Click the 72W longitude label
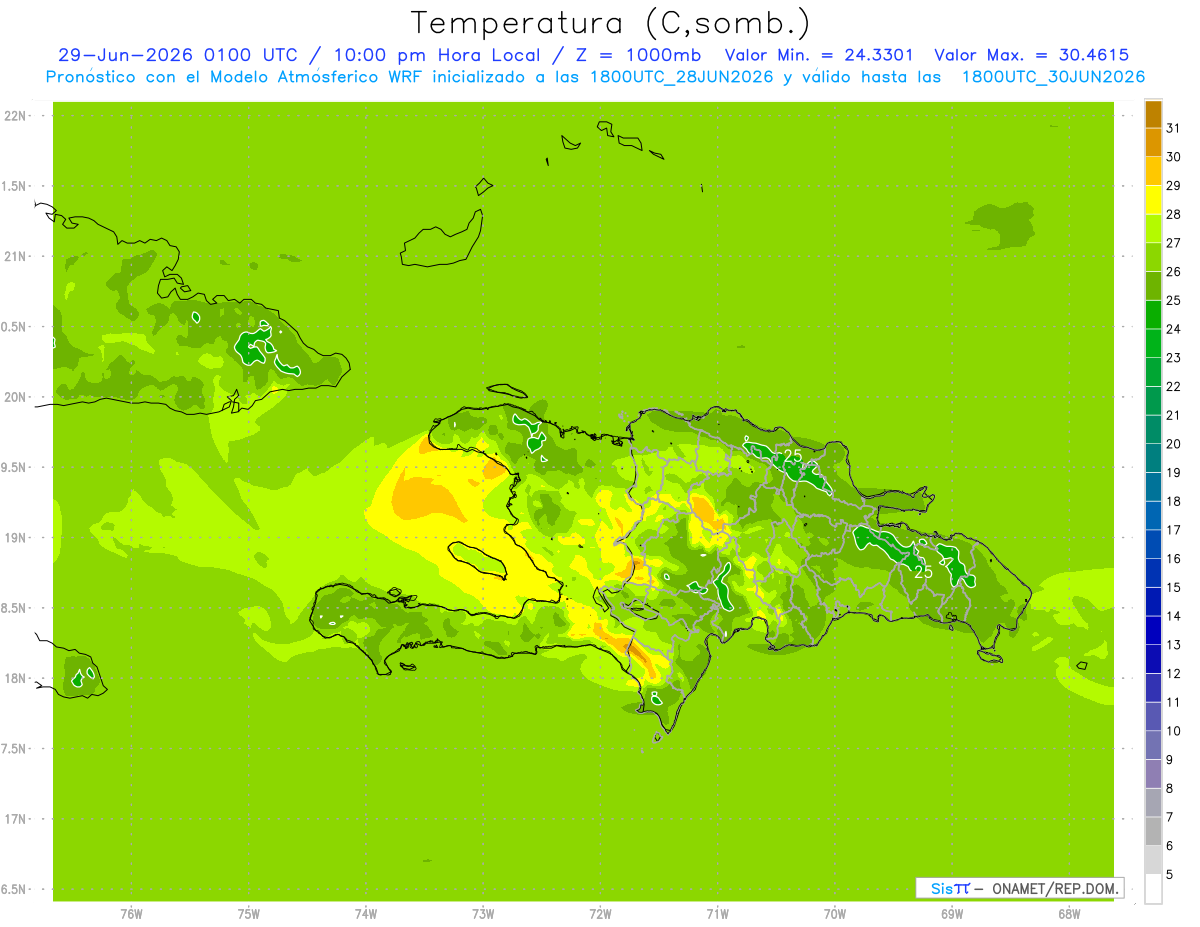 600,914
